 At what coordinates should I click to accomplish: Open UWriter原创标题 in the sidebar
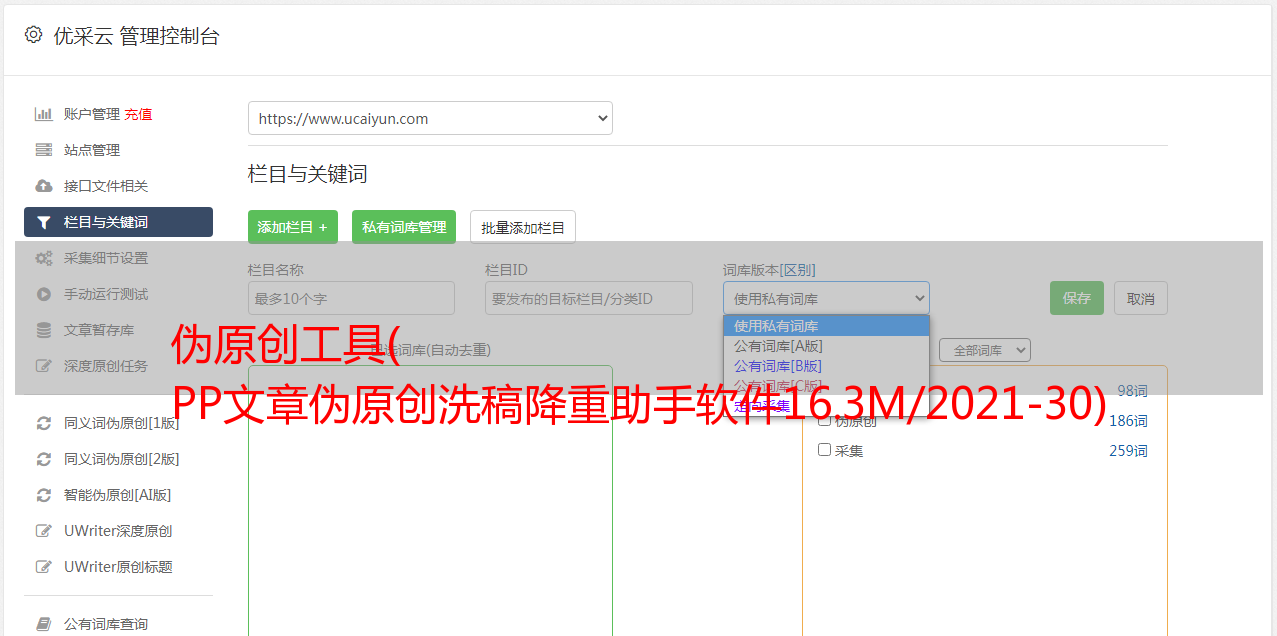(x=118, y=567)
